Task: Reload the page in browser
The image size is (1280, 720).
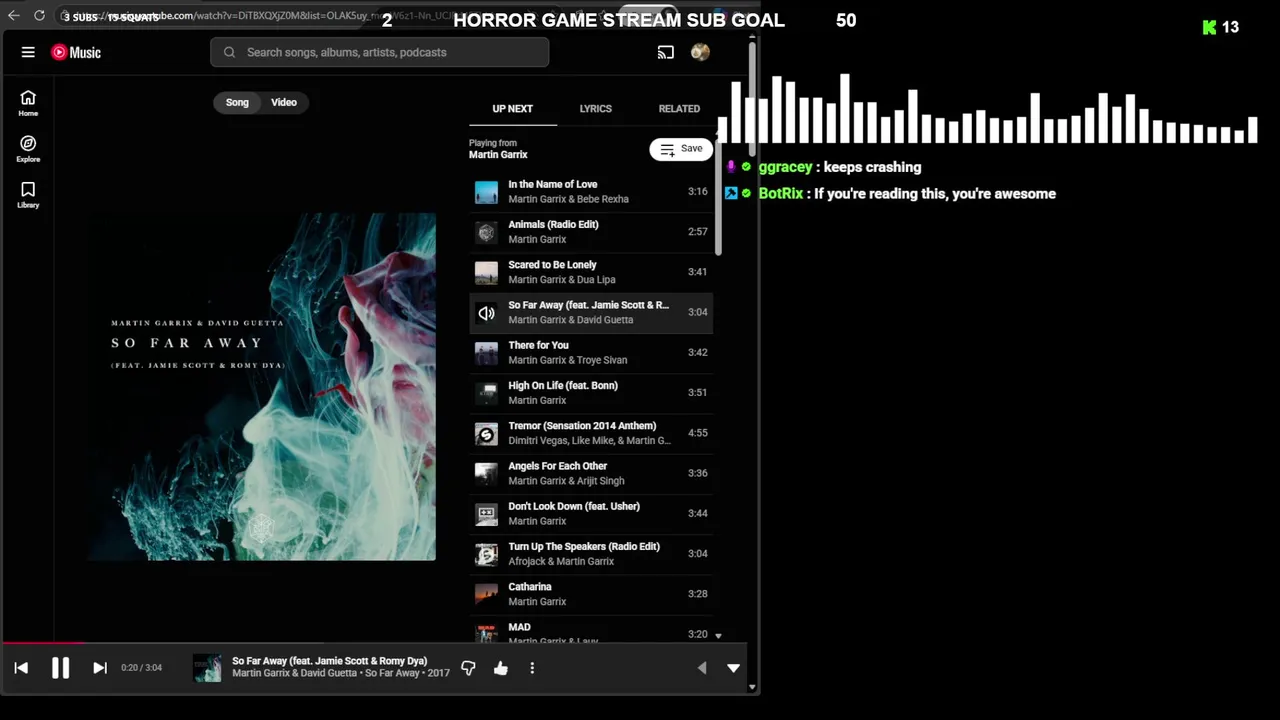Action: 39,15
